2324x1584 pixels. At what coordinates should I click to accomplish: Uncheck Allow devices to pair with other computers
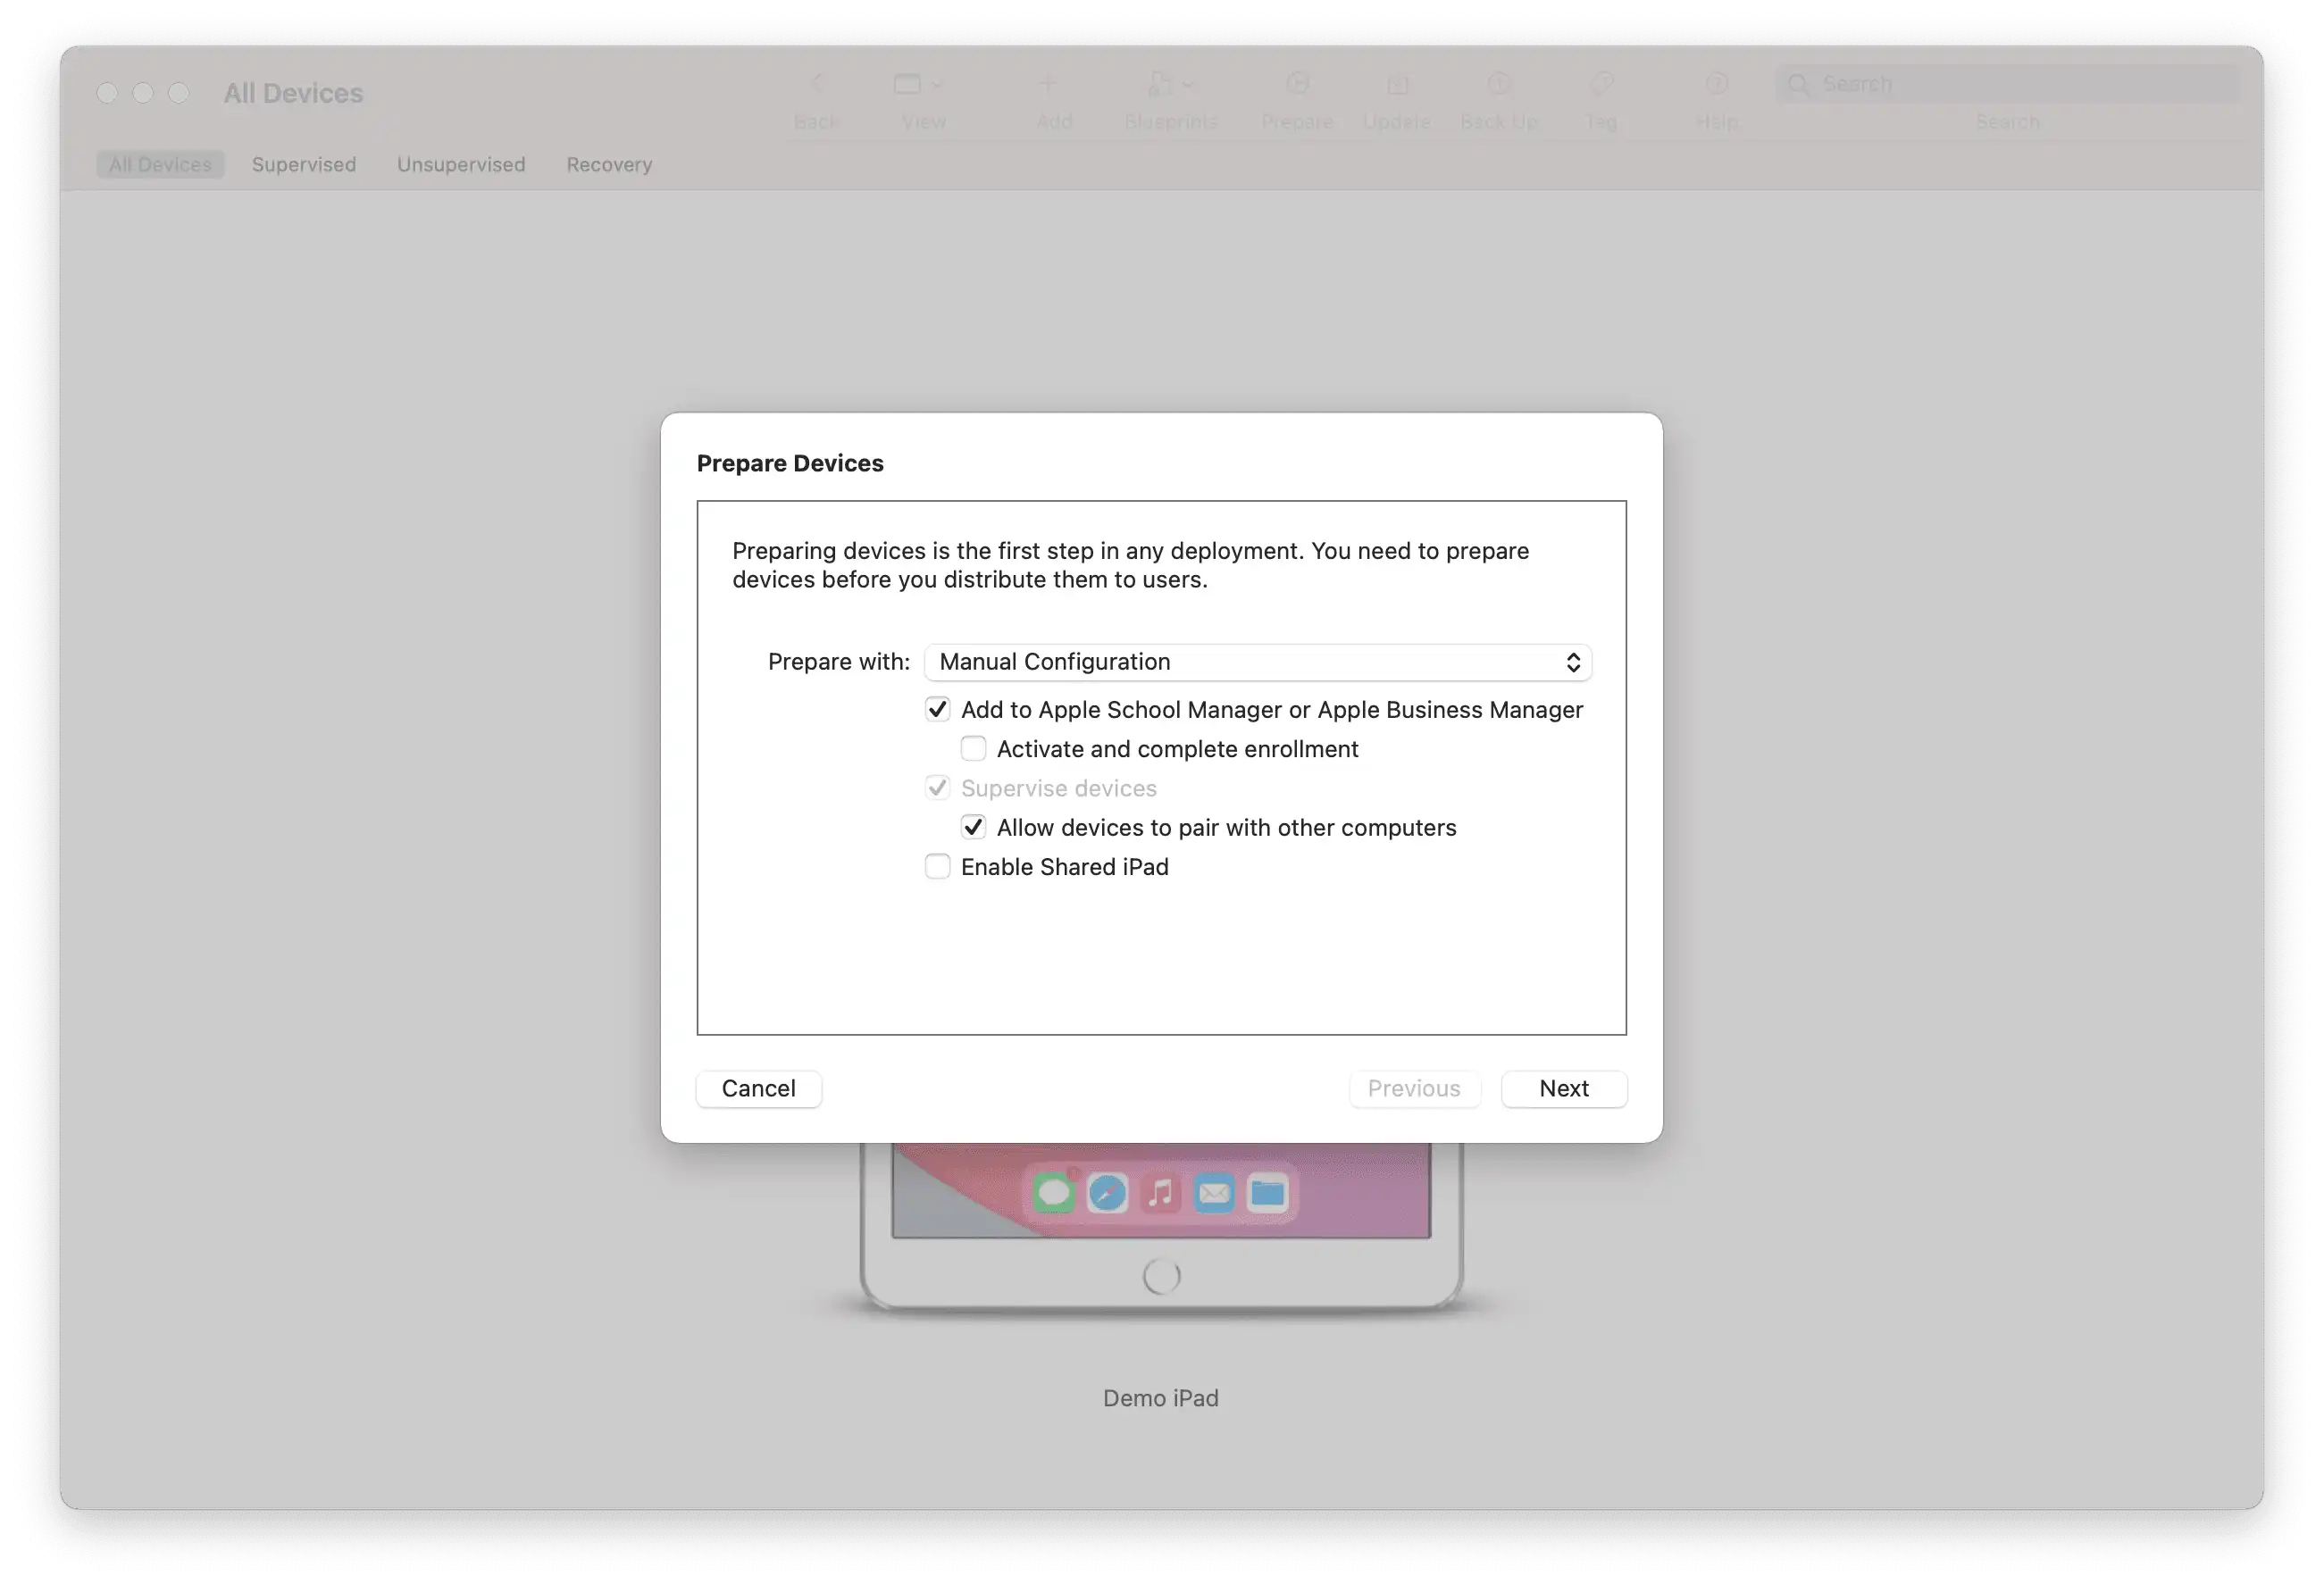point(973,827)
